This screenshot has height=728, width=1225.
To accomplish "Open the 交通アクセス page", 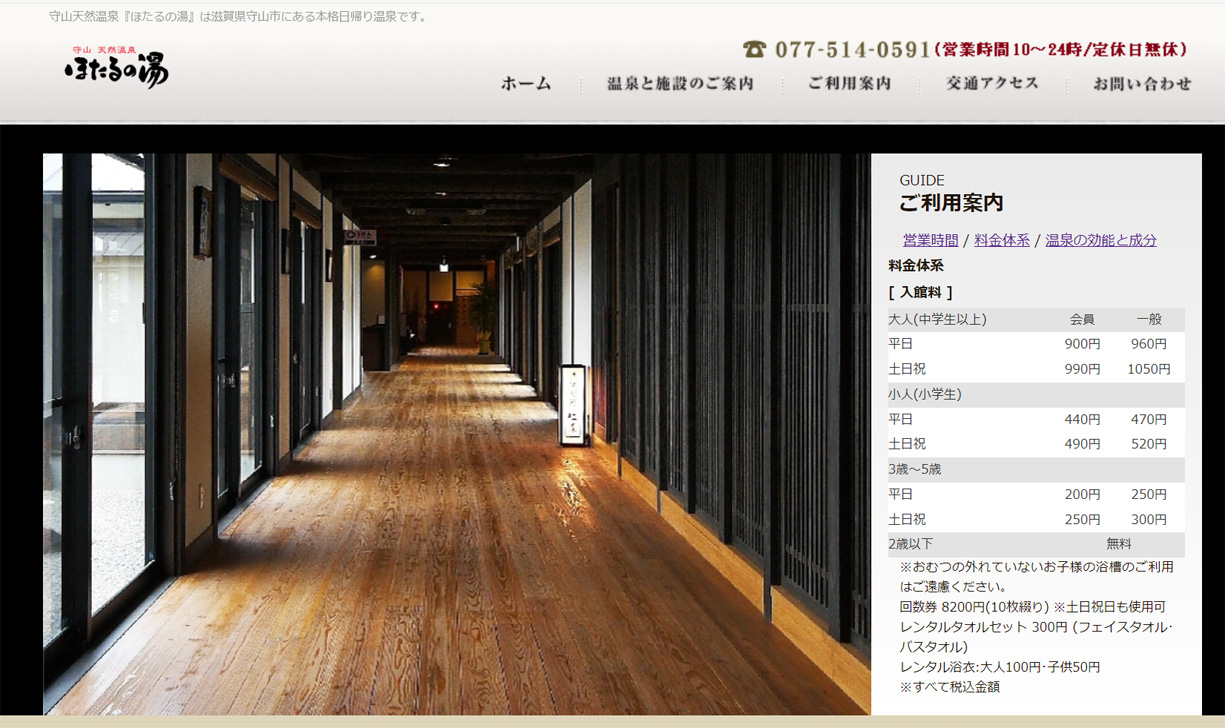I will [x=992, y=84].
